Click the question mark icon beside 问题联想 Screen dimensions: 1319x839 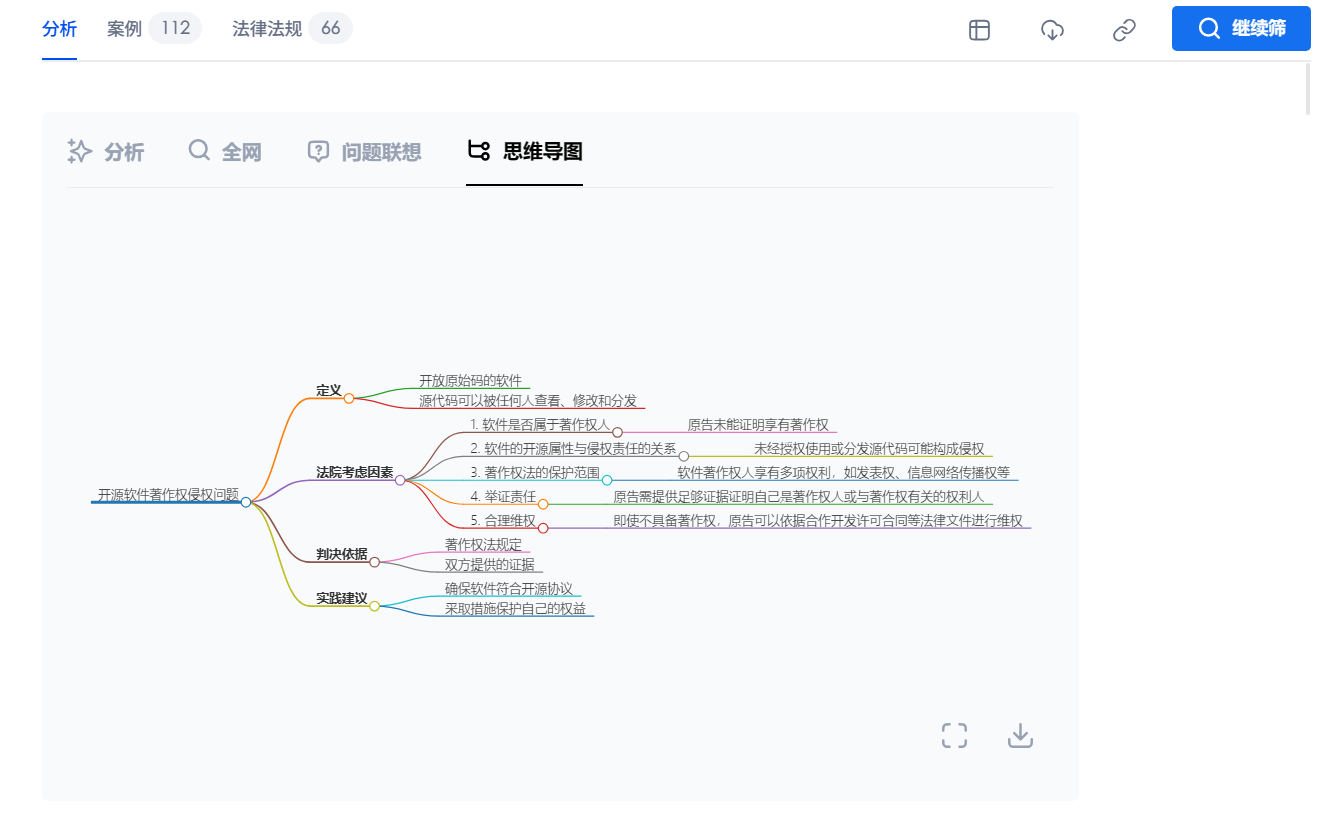[x=317, y=151]
